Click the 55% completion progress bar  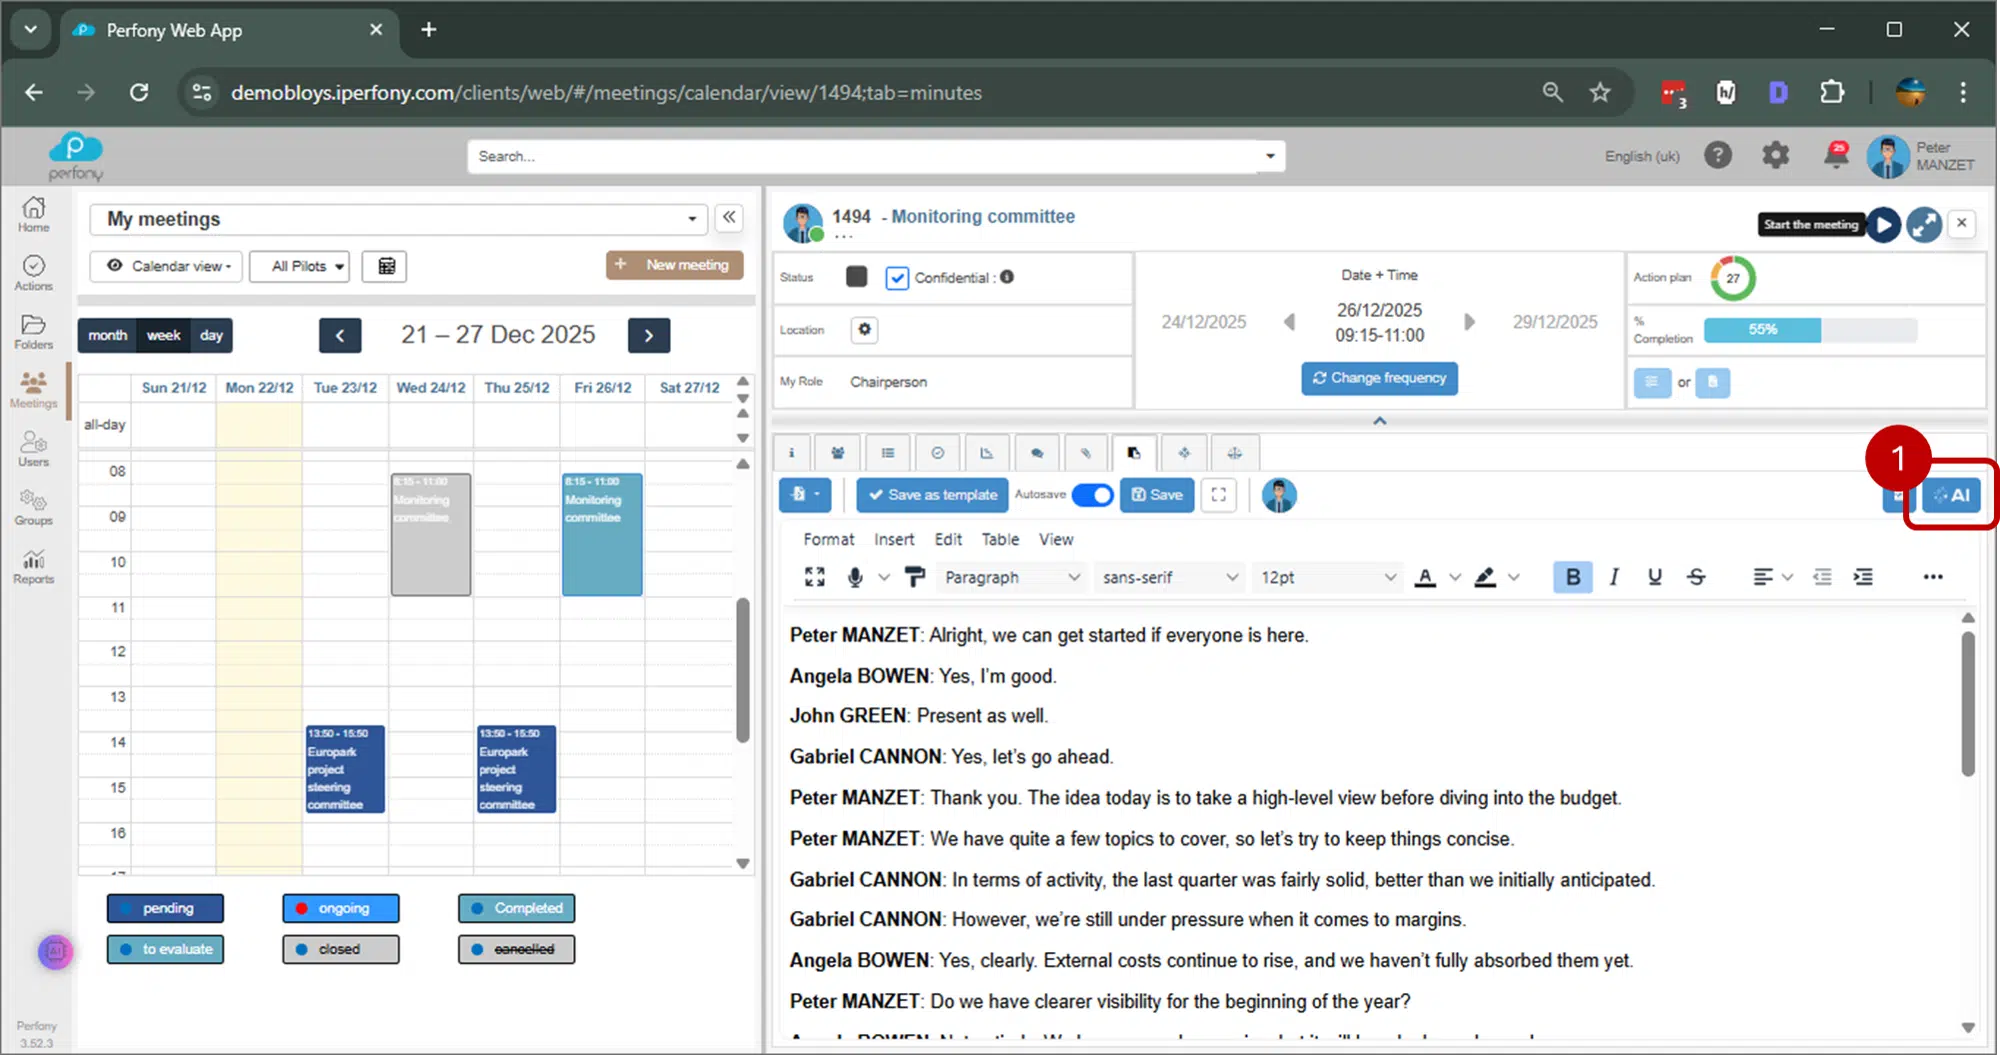[1809, 330]
